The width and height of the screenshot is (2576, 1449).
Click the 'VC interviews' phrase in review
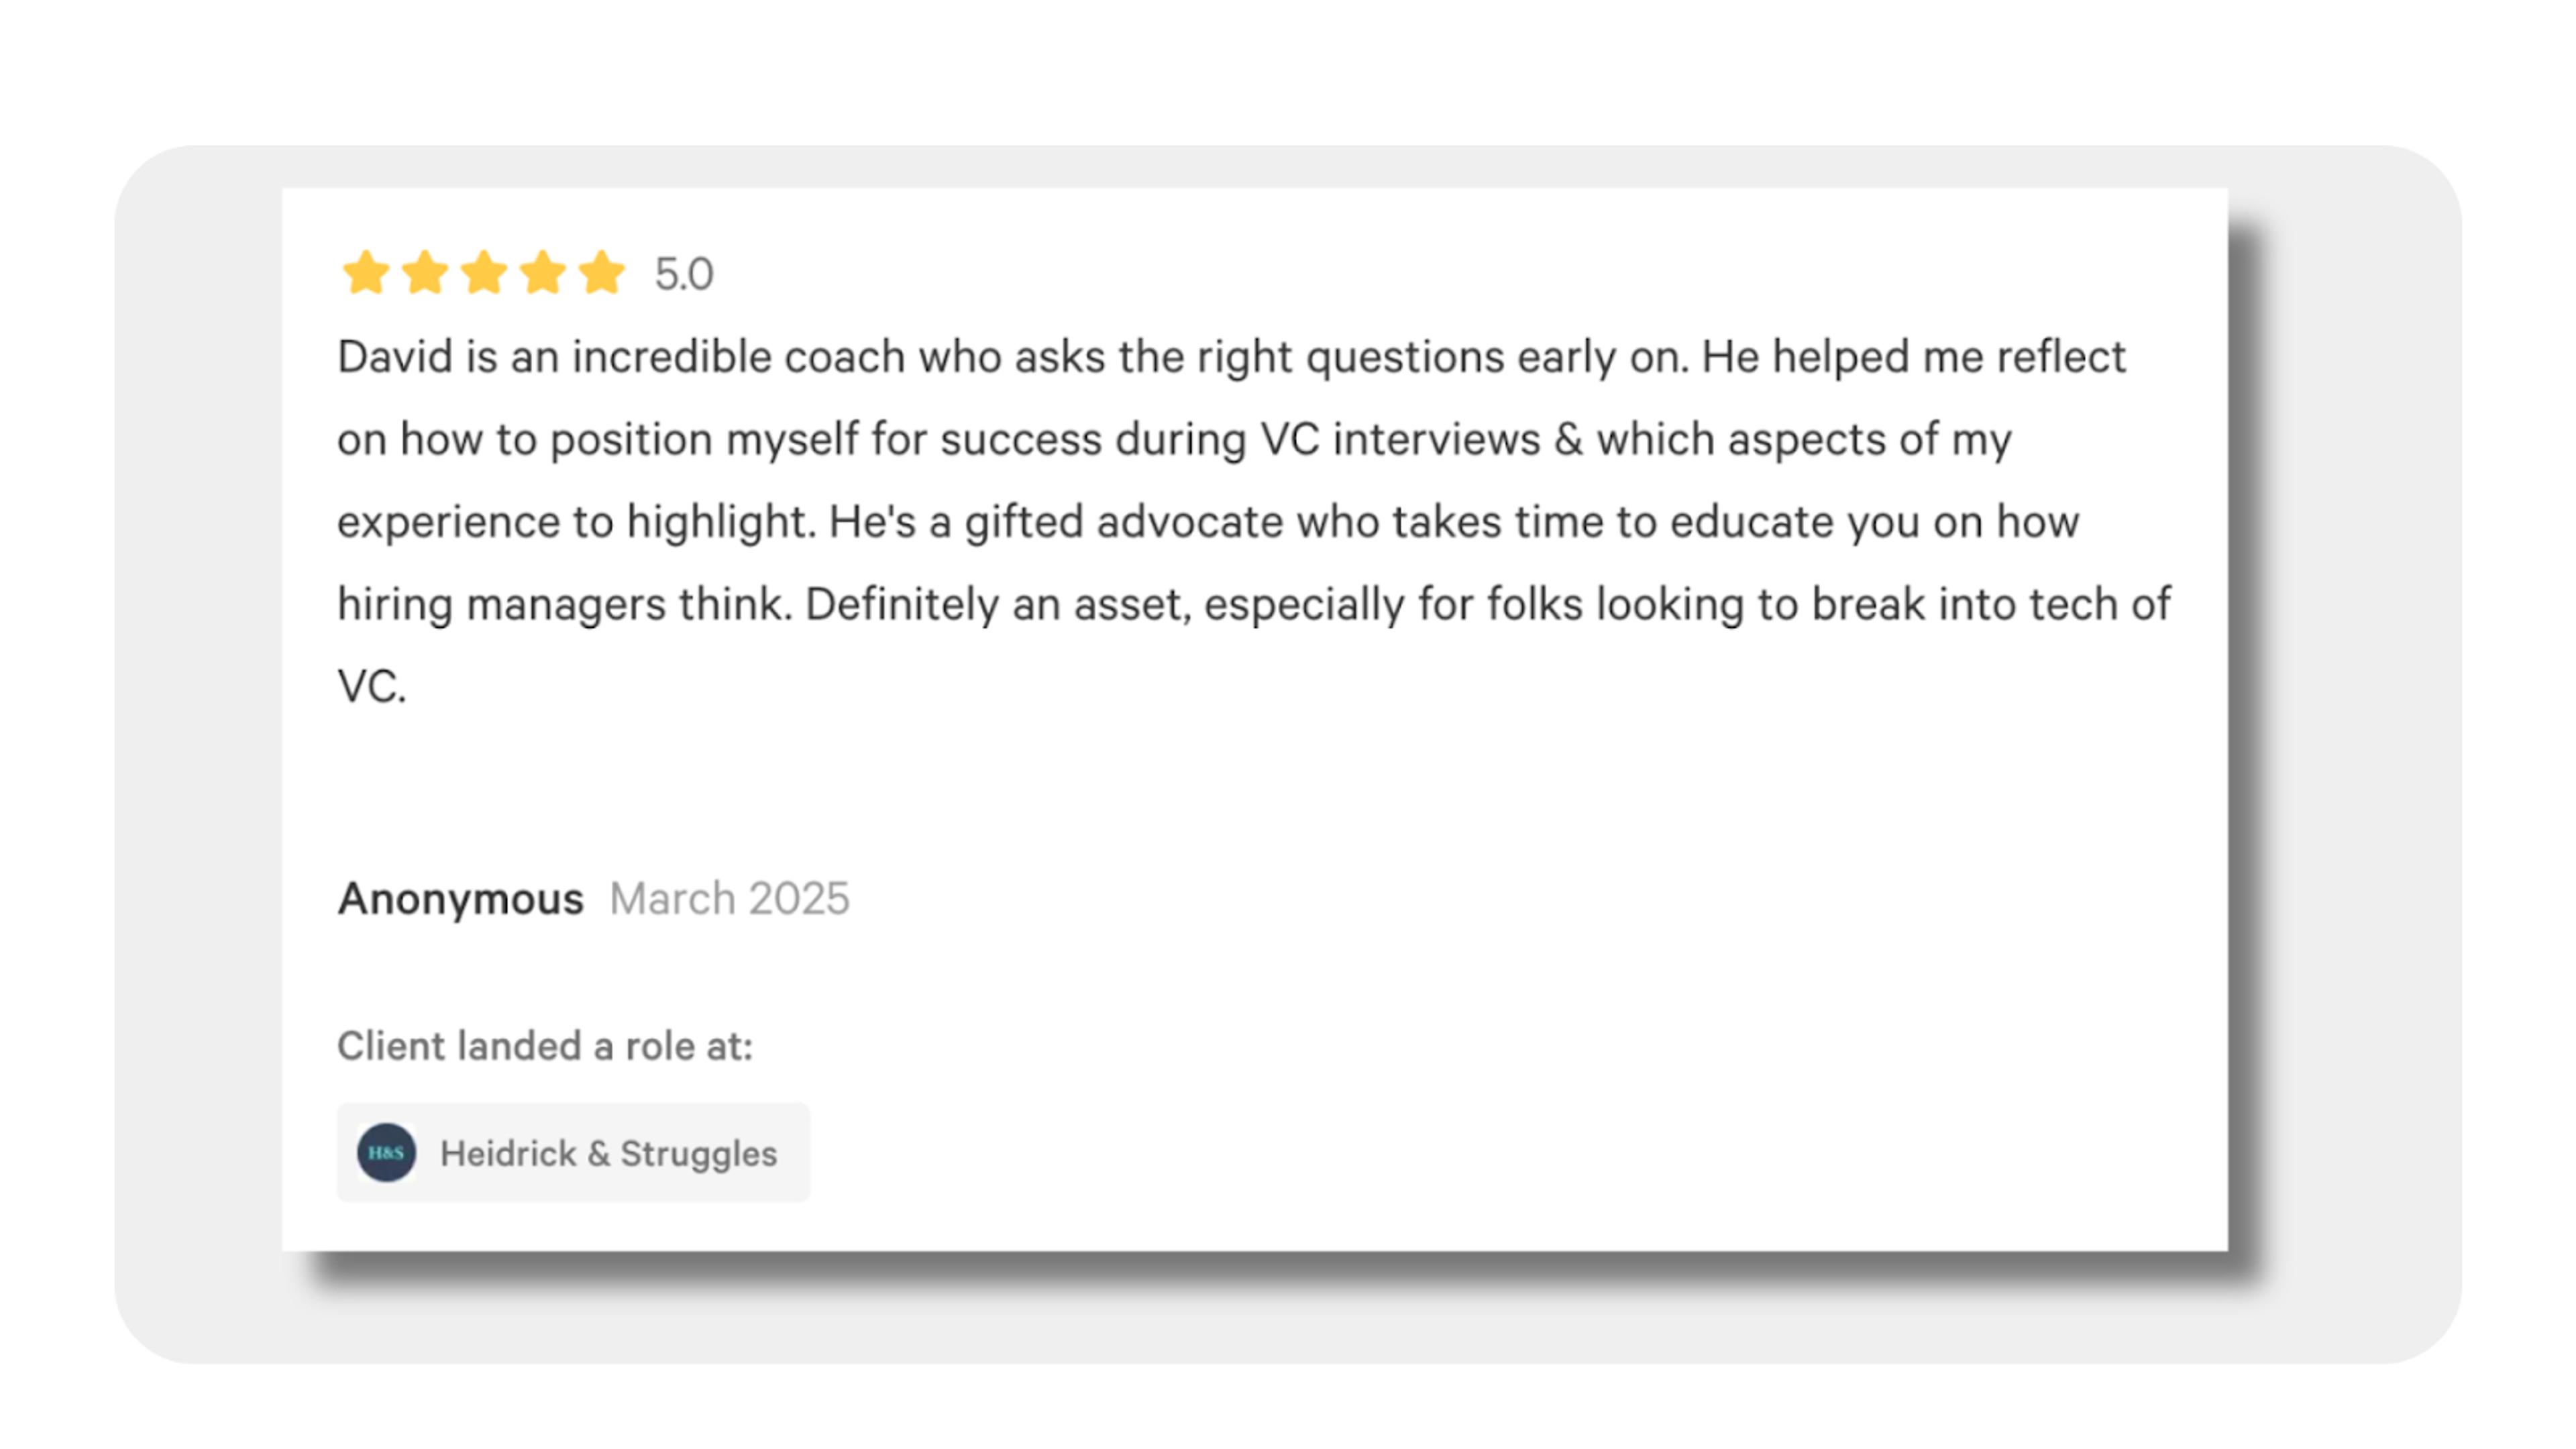click(1400, 439)
